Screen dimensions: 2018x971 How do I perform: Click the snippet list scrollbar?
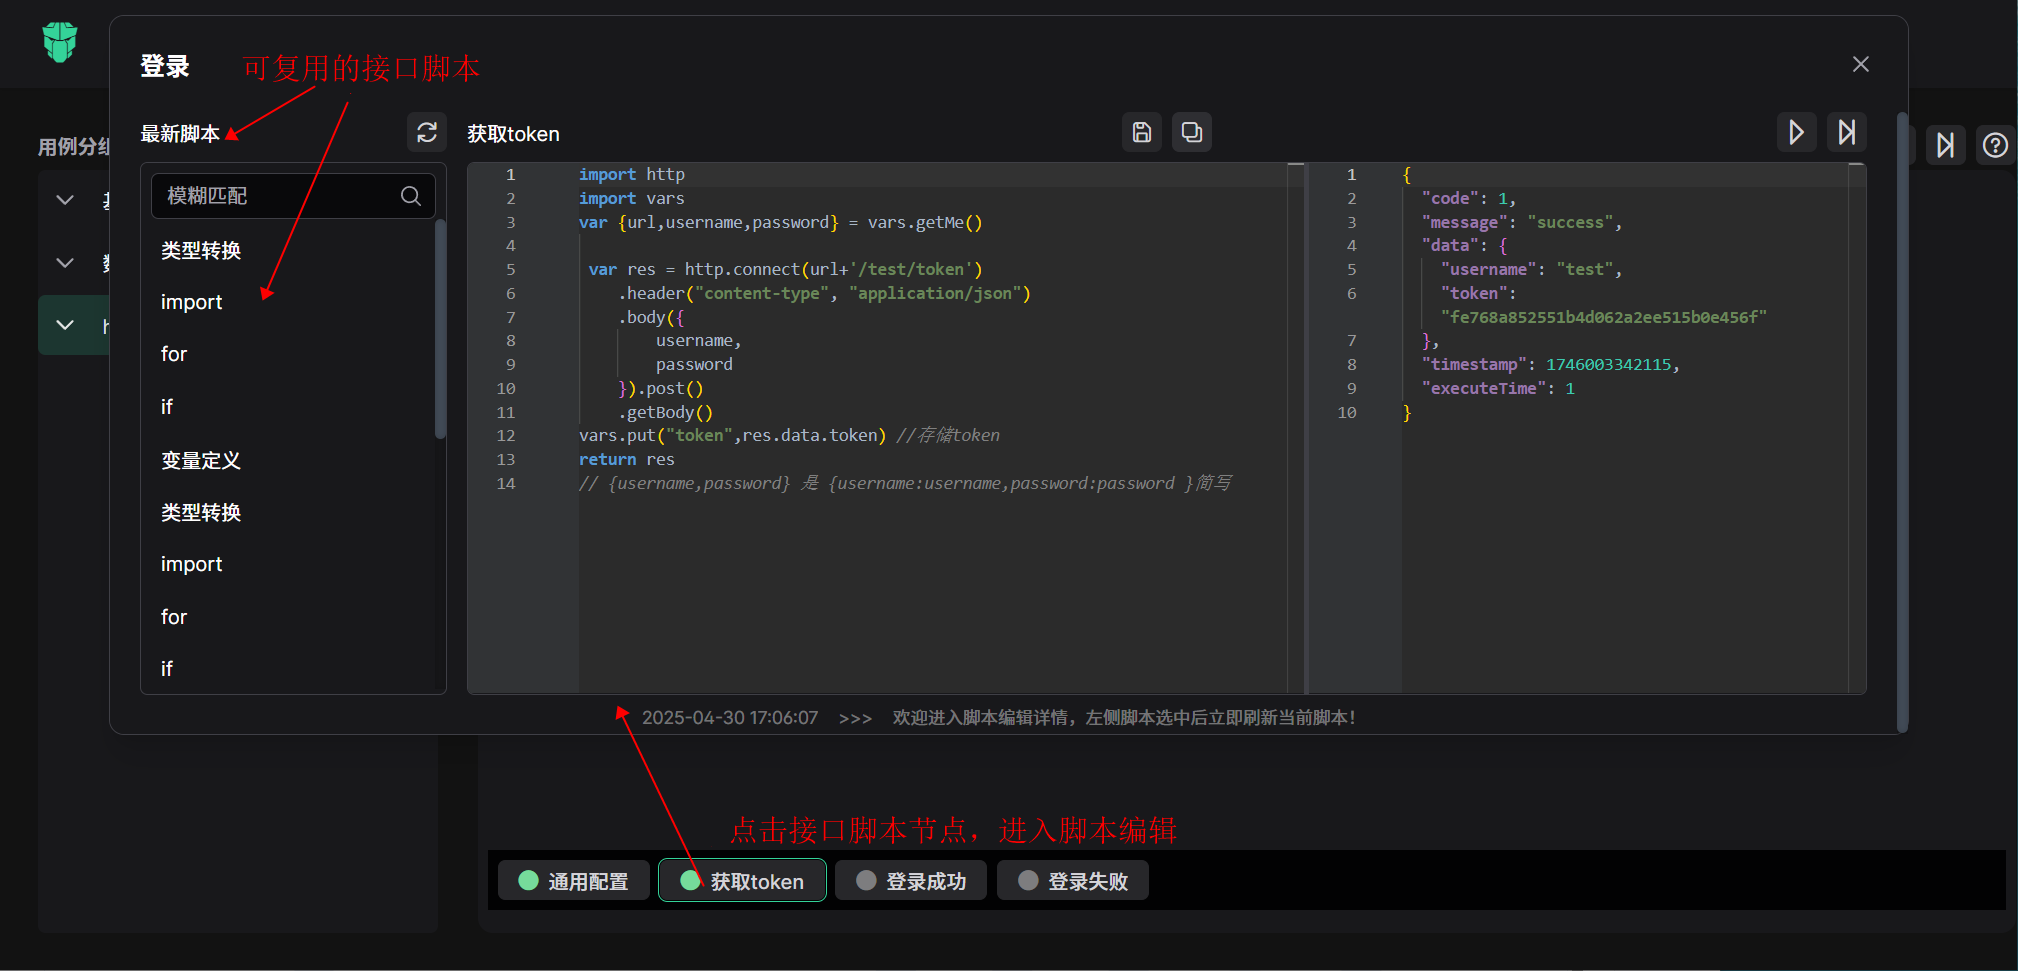tap(440, 329)
